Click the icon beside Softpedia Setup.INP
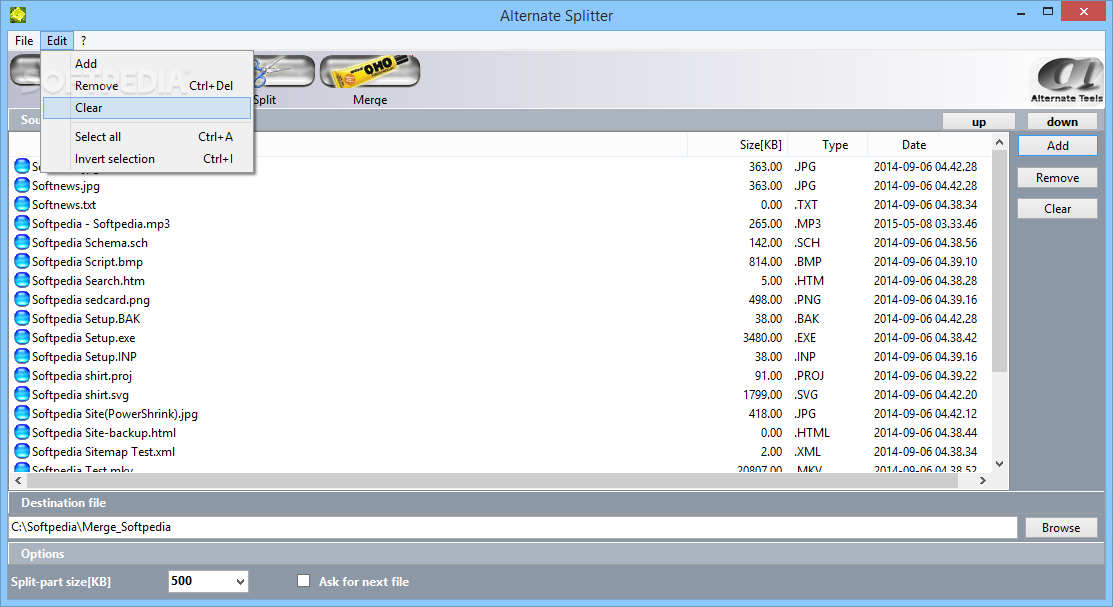Screen dimensions: 1113x607 (x=22, y=356)
